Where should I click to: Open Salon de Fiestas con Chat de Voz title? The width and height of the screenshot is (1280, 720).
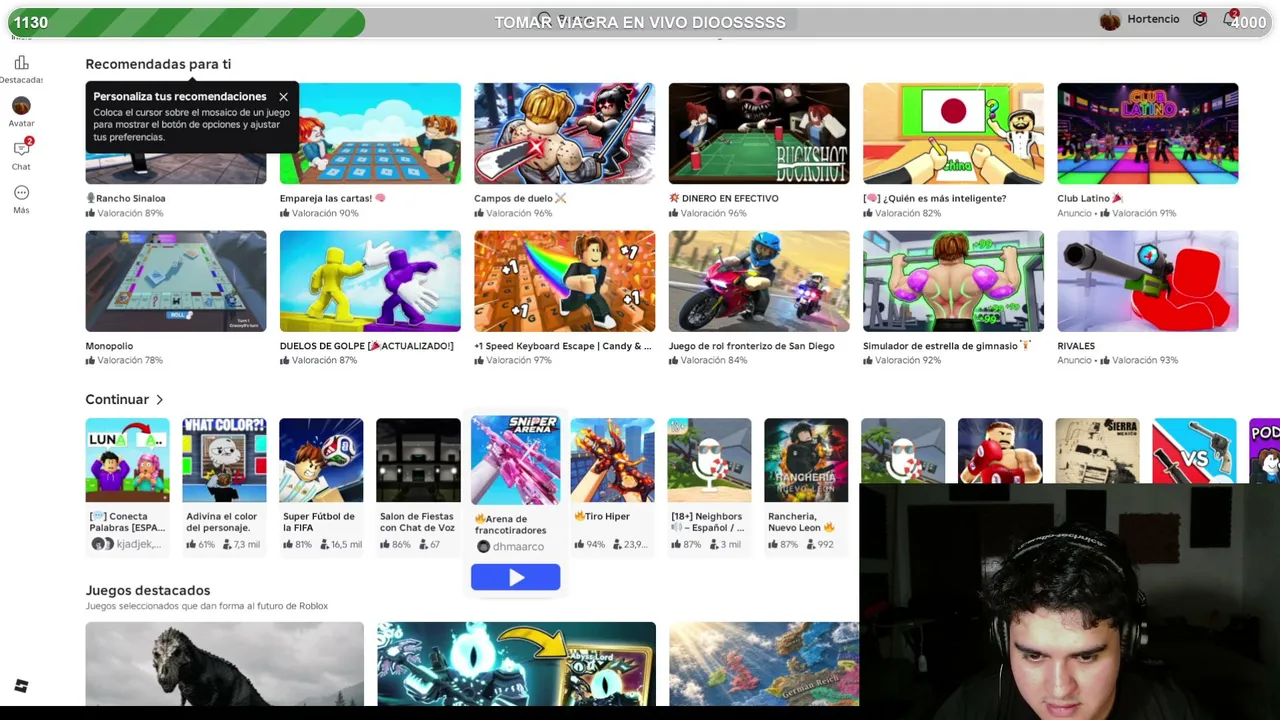pyautogui.click(x=418, y=521)
